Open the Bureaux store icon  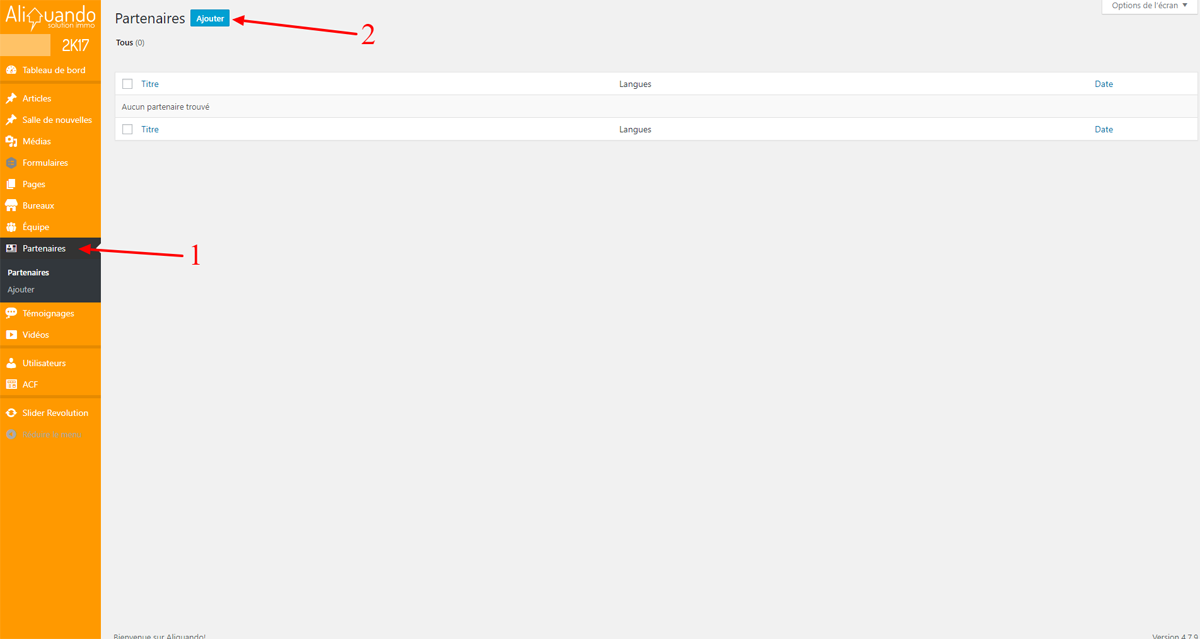[11, 205]
